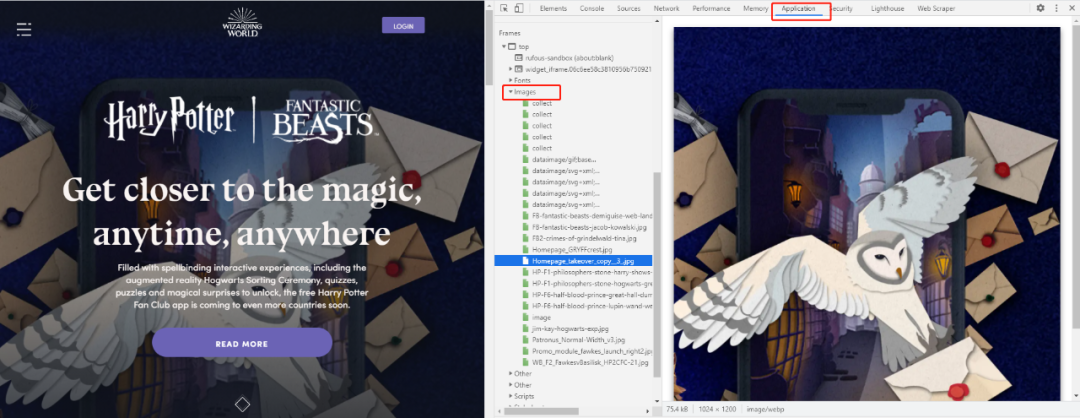1080x418 pixels.
Task: Open the DevTools three-dot menu
Action: pos(1057,8)
